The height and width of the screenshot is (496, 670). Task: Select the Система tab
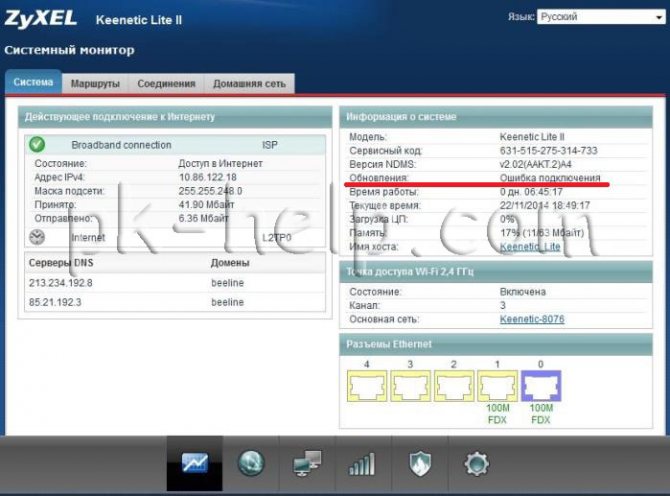[33, 82]
